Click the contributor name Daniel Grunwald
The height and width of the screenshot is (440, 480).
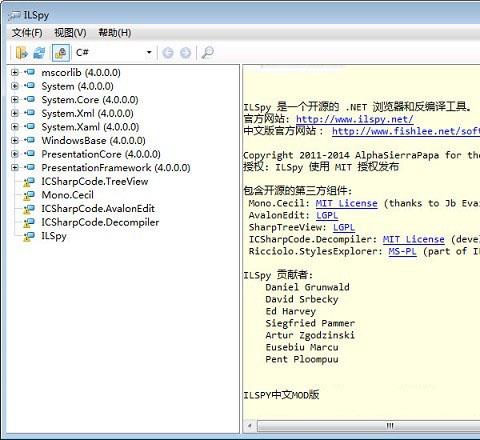click(x=307, y=287)
